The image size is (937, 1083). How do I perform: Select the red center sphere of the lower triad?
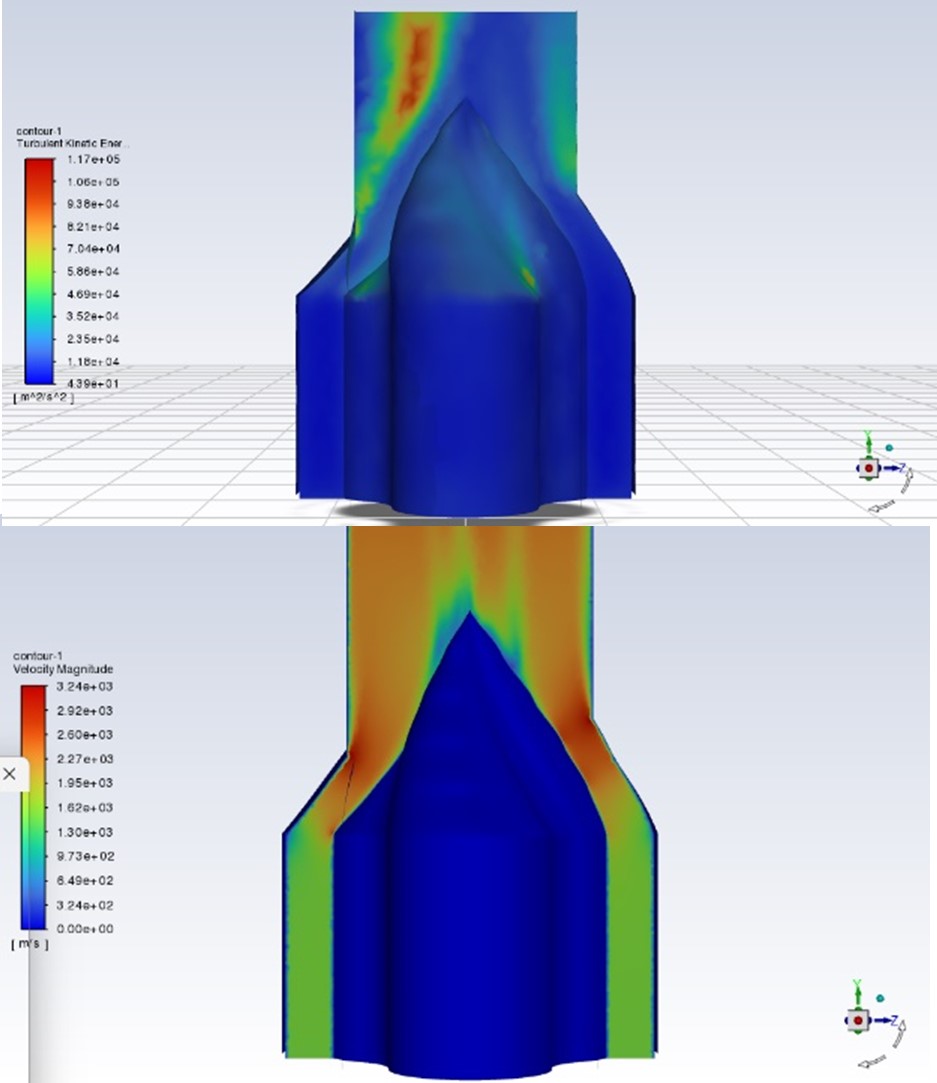coord(856,1019)
